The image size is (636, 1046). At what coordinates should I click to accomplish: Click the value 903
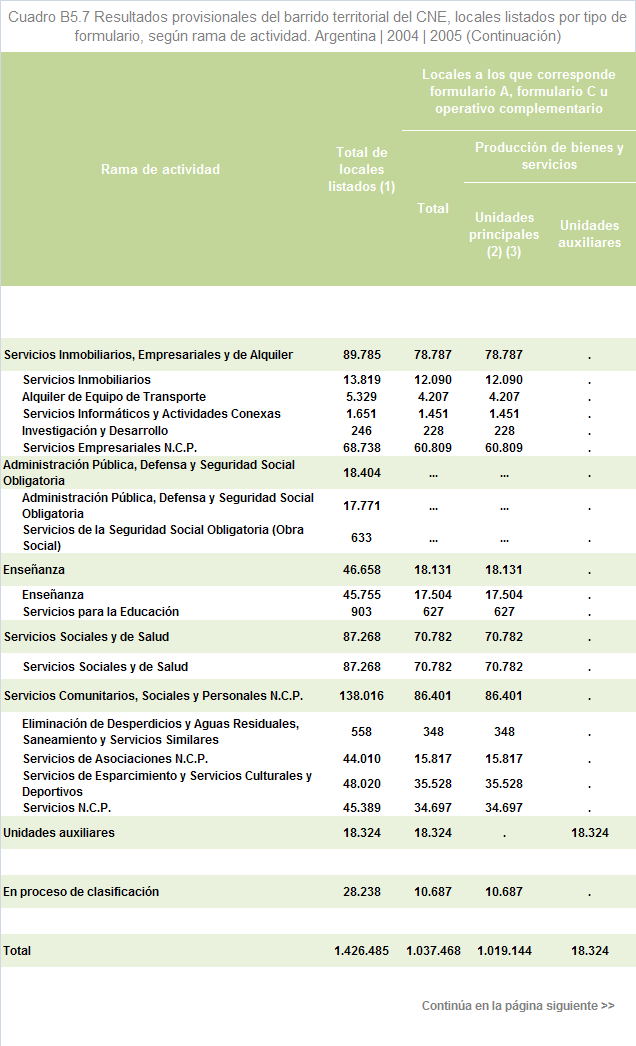pos(362,612)
